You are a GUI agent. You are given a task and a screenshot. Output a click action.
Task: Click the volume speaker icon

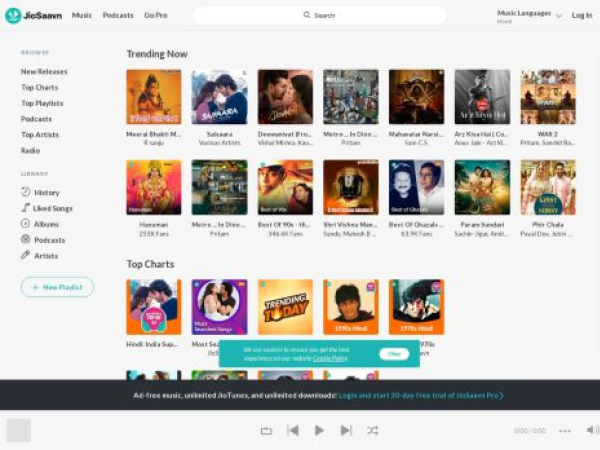pyautogui.click(x=592, y=430)
